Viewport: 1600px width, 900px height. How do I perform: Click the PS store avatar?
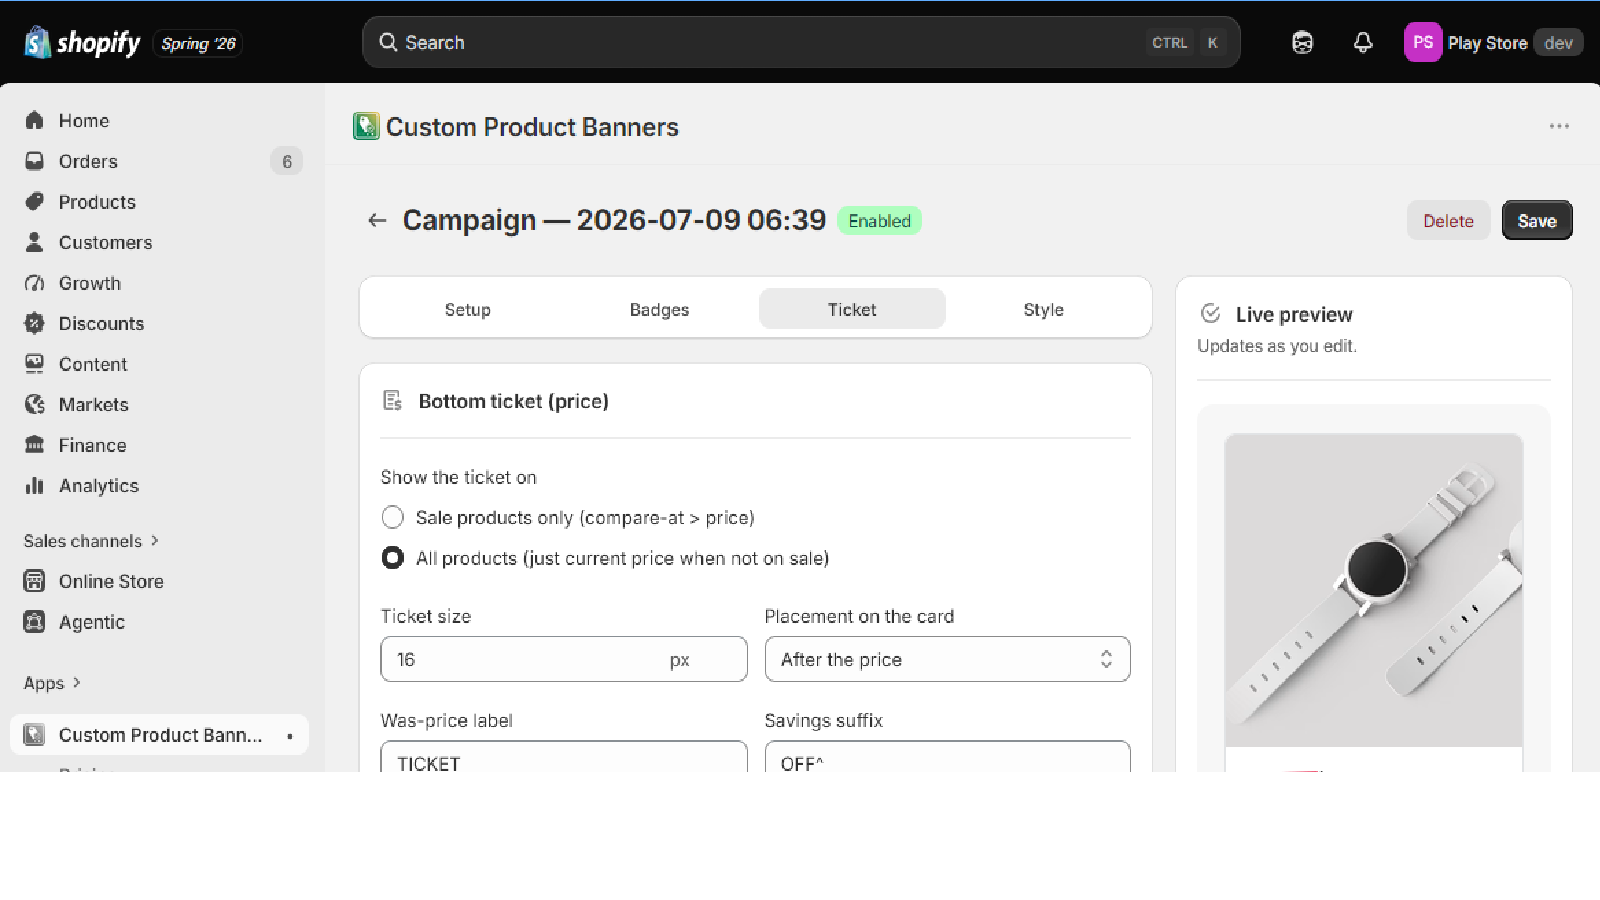[x=1423, y=42]
